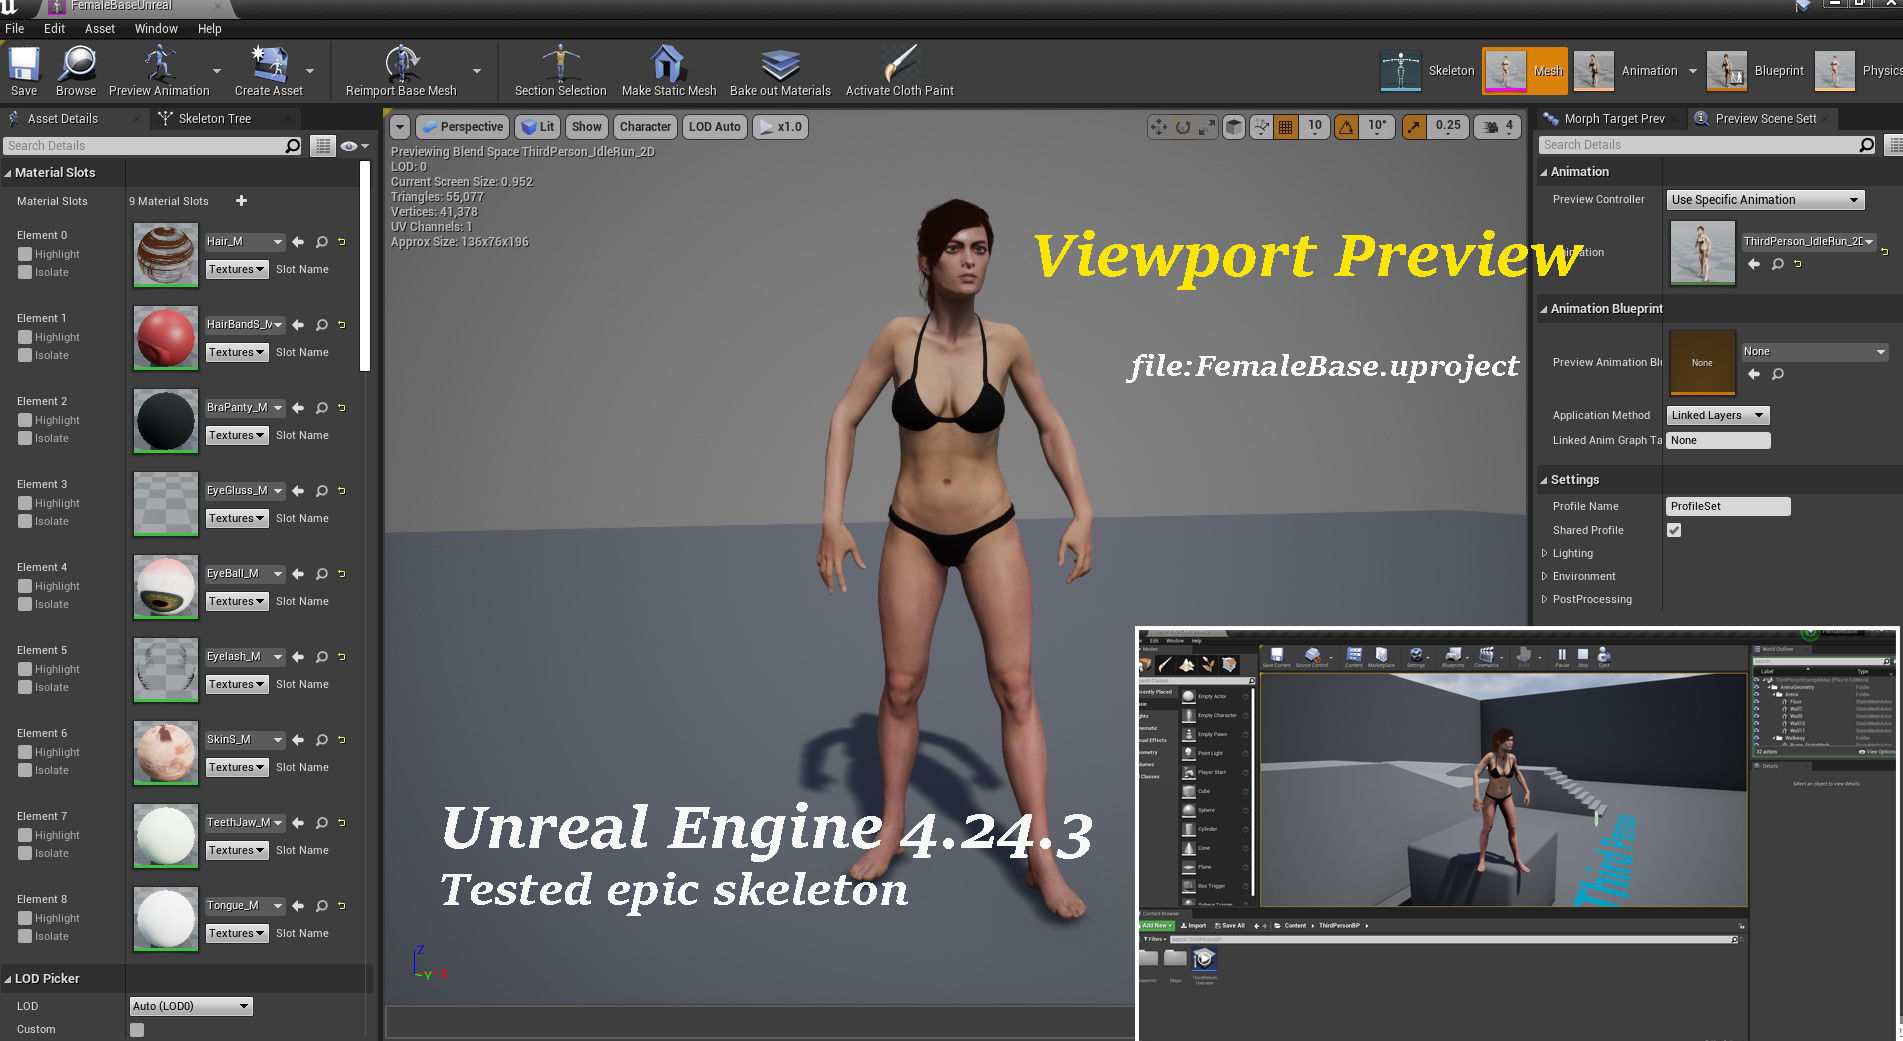Uncheck Shared Profile checkbox

point(1674,530)
